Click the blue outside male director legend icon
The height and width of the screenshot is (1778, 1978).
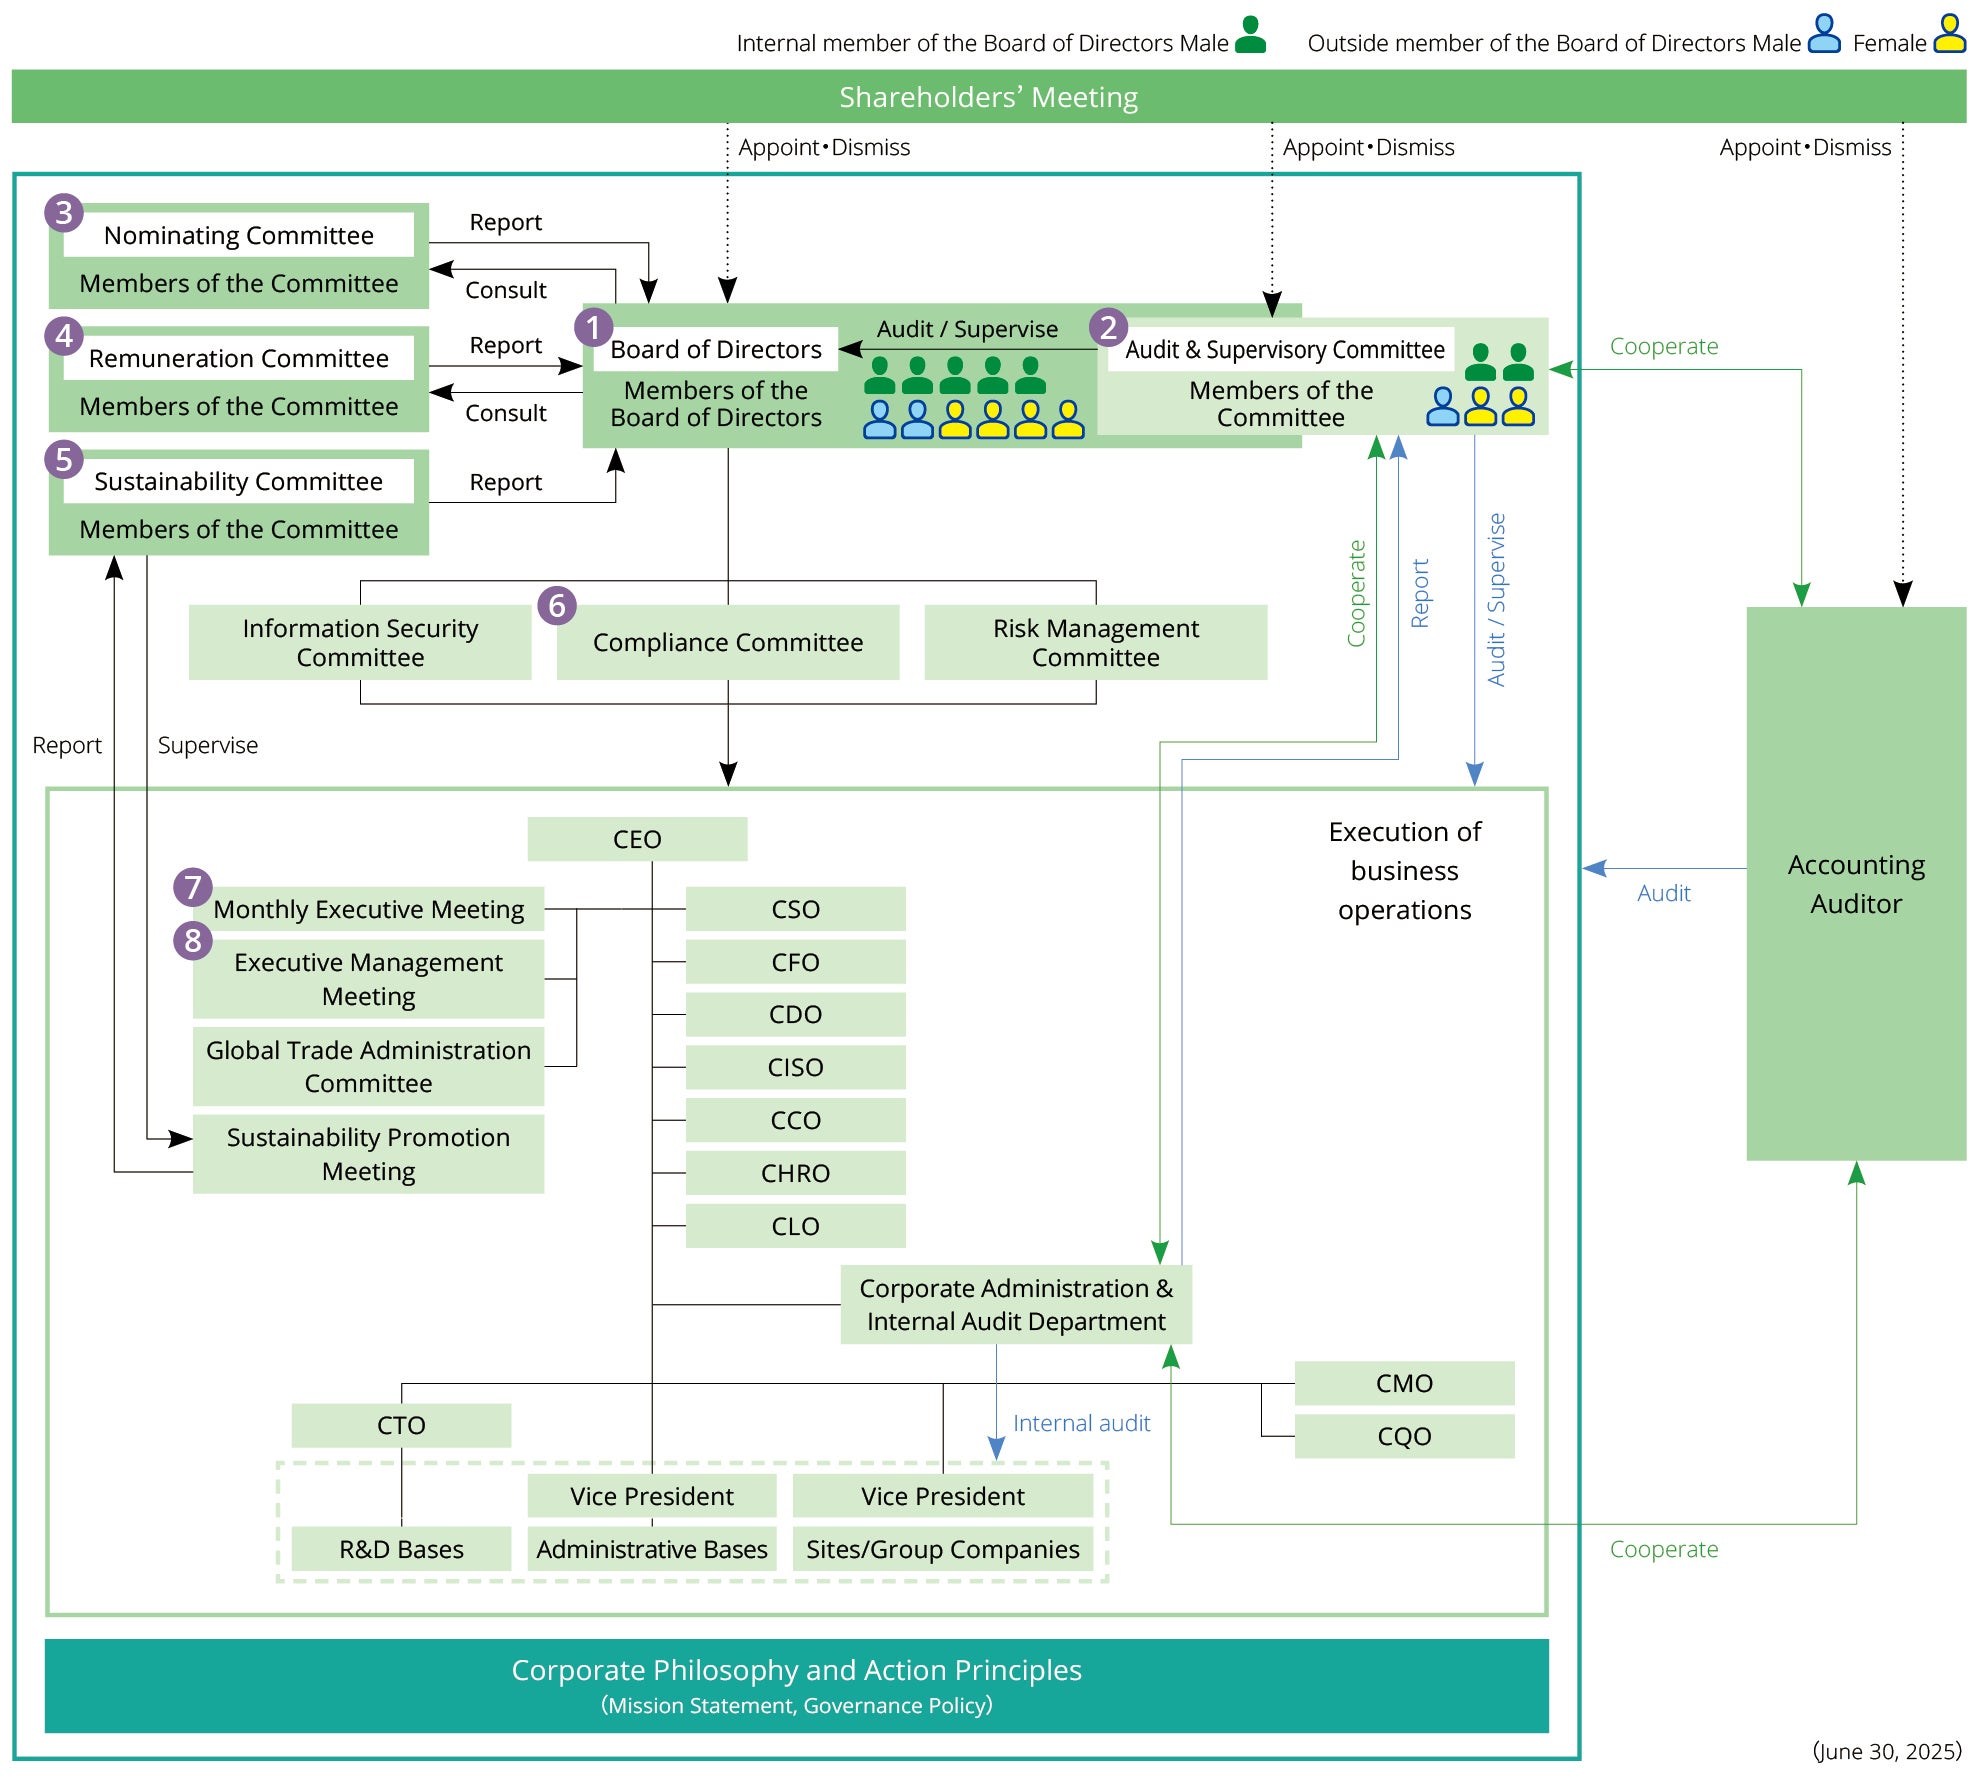tap(1824, 34)
